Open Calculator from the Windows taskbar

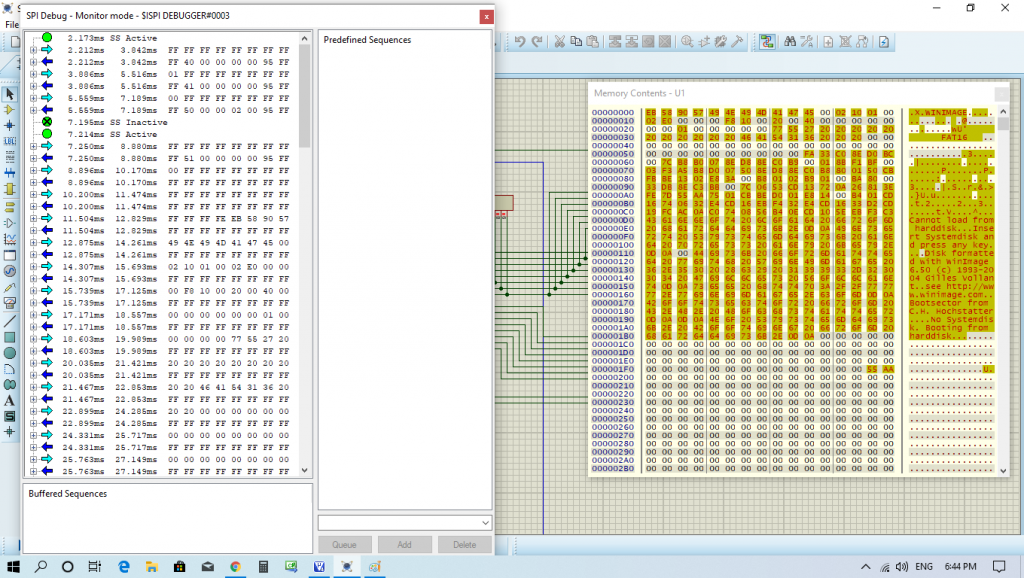(x=263, y=566)
